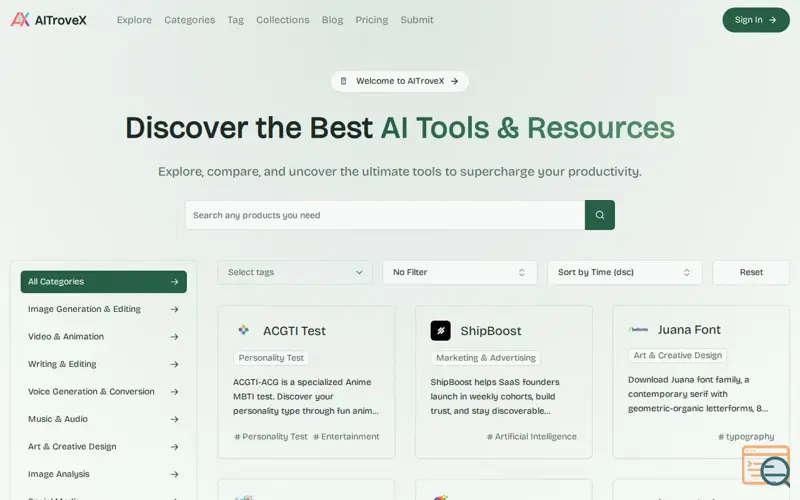Viewport: 800px width, 500px height.
Task: Click arrow beside Image Generation & Editing
Action: click(x=174, y=309)
